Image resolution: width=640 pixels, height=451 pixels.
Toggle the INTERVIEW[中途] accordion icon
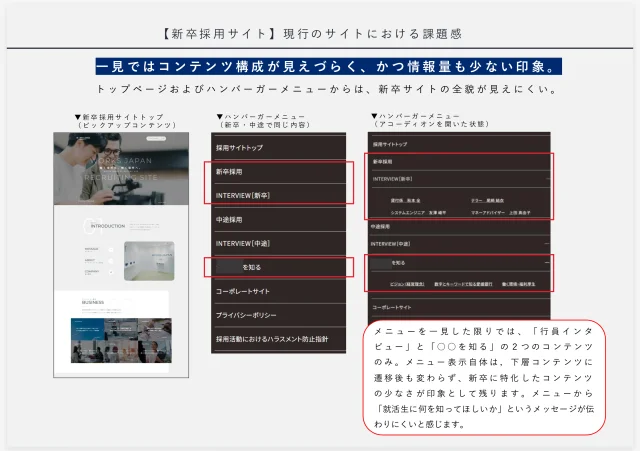(x=547, y=244)
